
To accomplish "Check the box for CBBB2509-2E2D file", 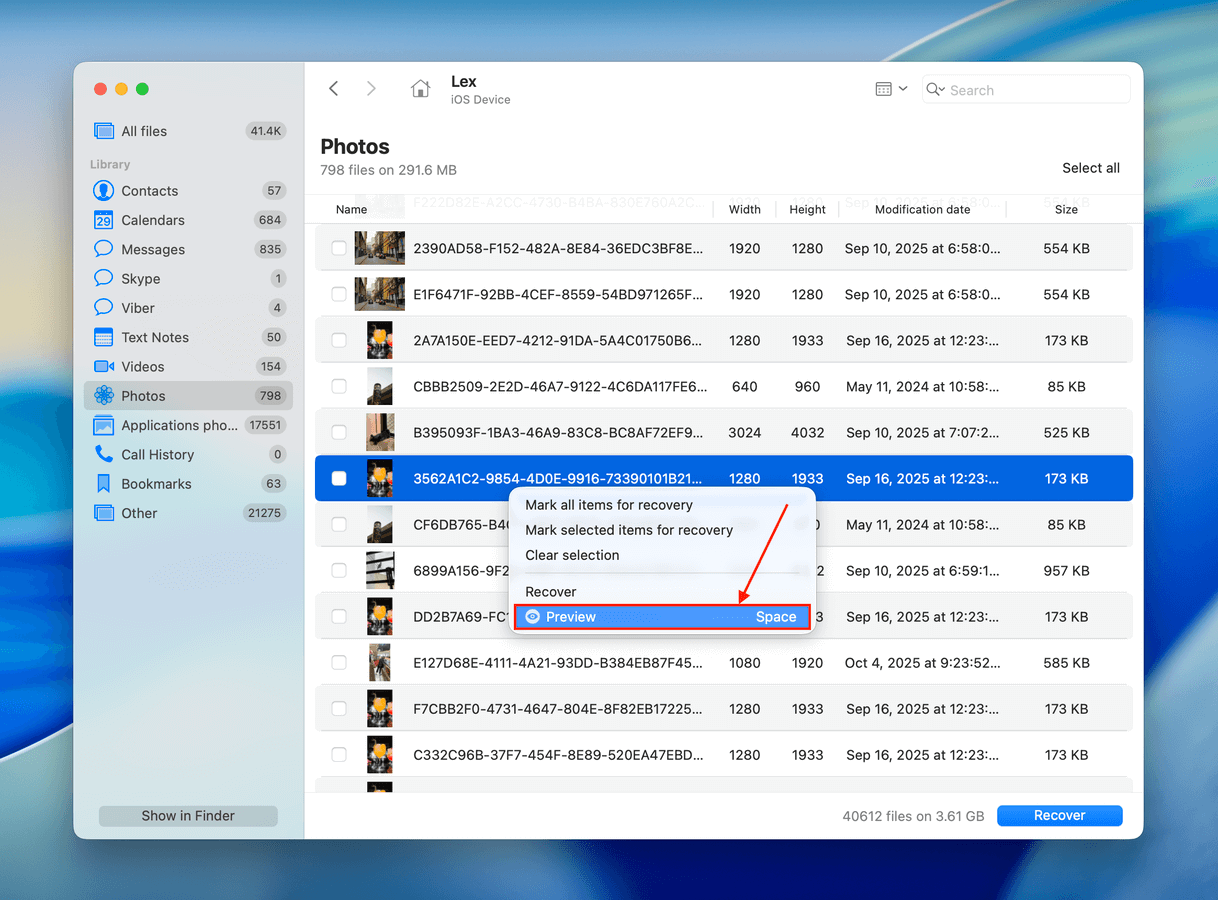I will click(x=339, y=387).
